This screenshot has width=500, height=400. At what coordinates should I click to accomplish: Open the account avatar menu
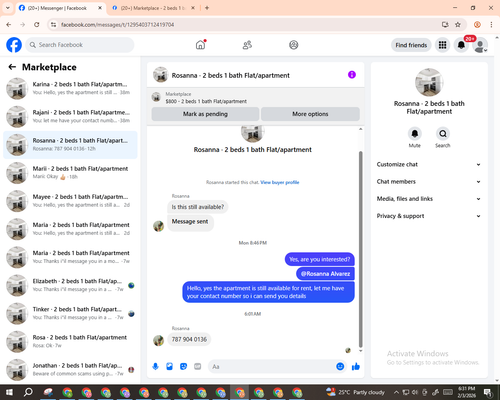(x=480, y=45)
